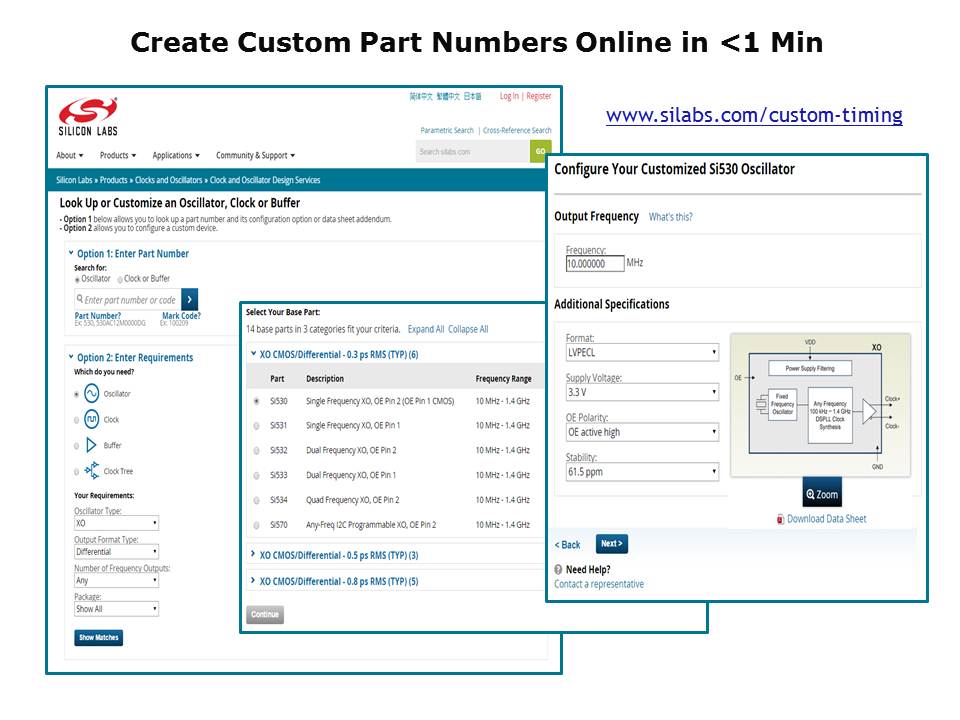This screenshot has width=960, height=720.
Task: Open the Format LVPECL dropdown
Action: tap(642, 352)
